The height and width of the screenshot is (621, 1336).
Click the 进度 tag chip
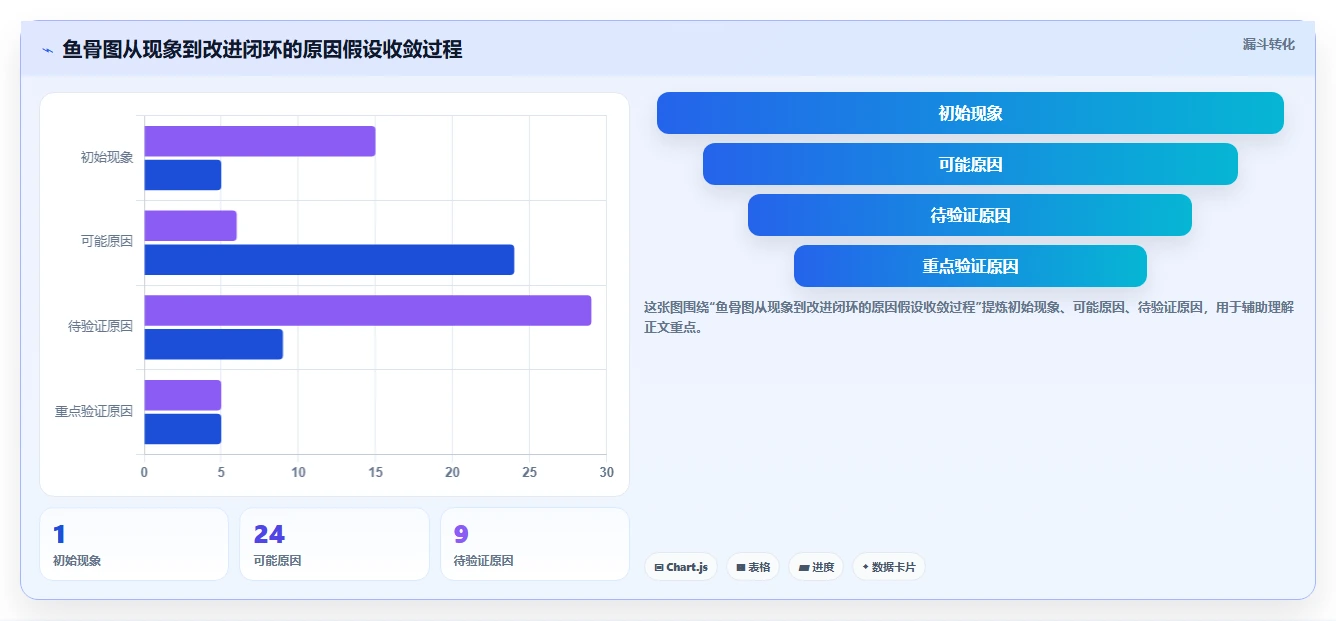click(x=816, y=567)
